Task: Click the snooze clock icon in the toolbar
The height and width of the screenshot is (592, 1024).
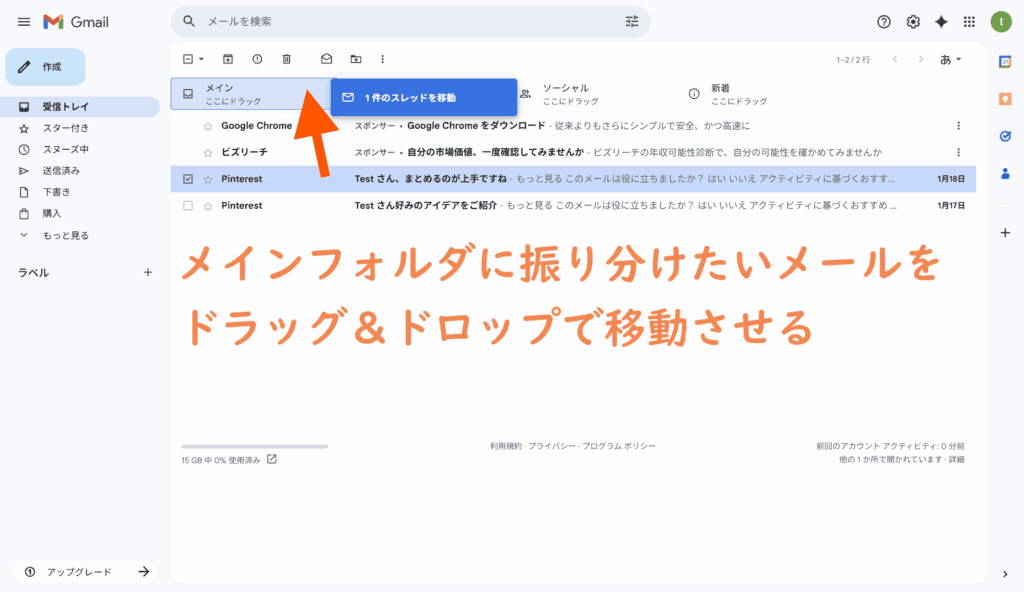Action: click(x=257, y=60)
